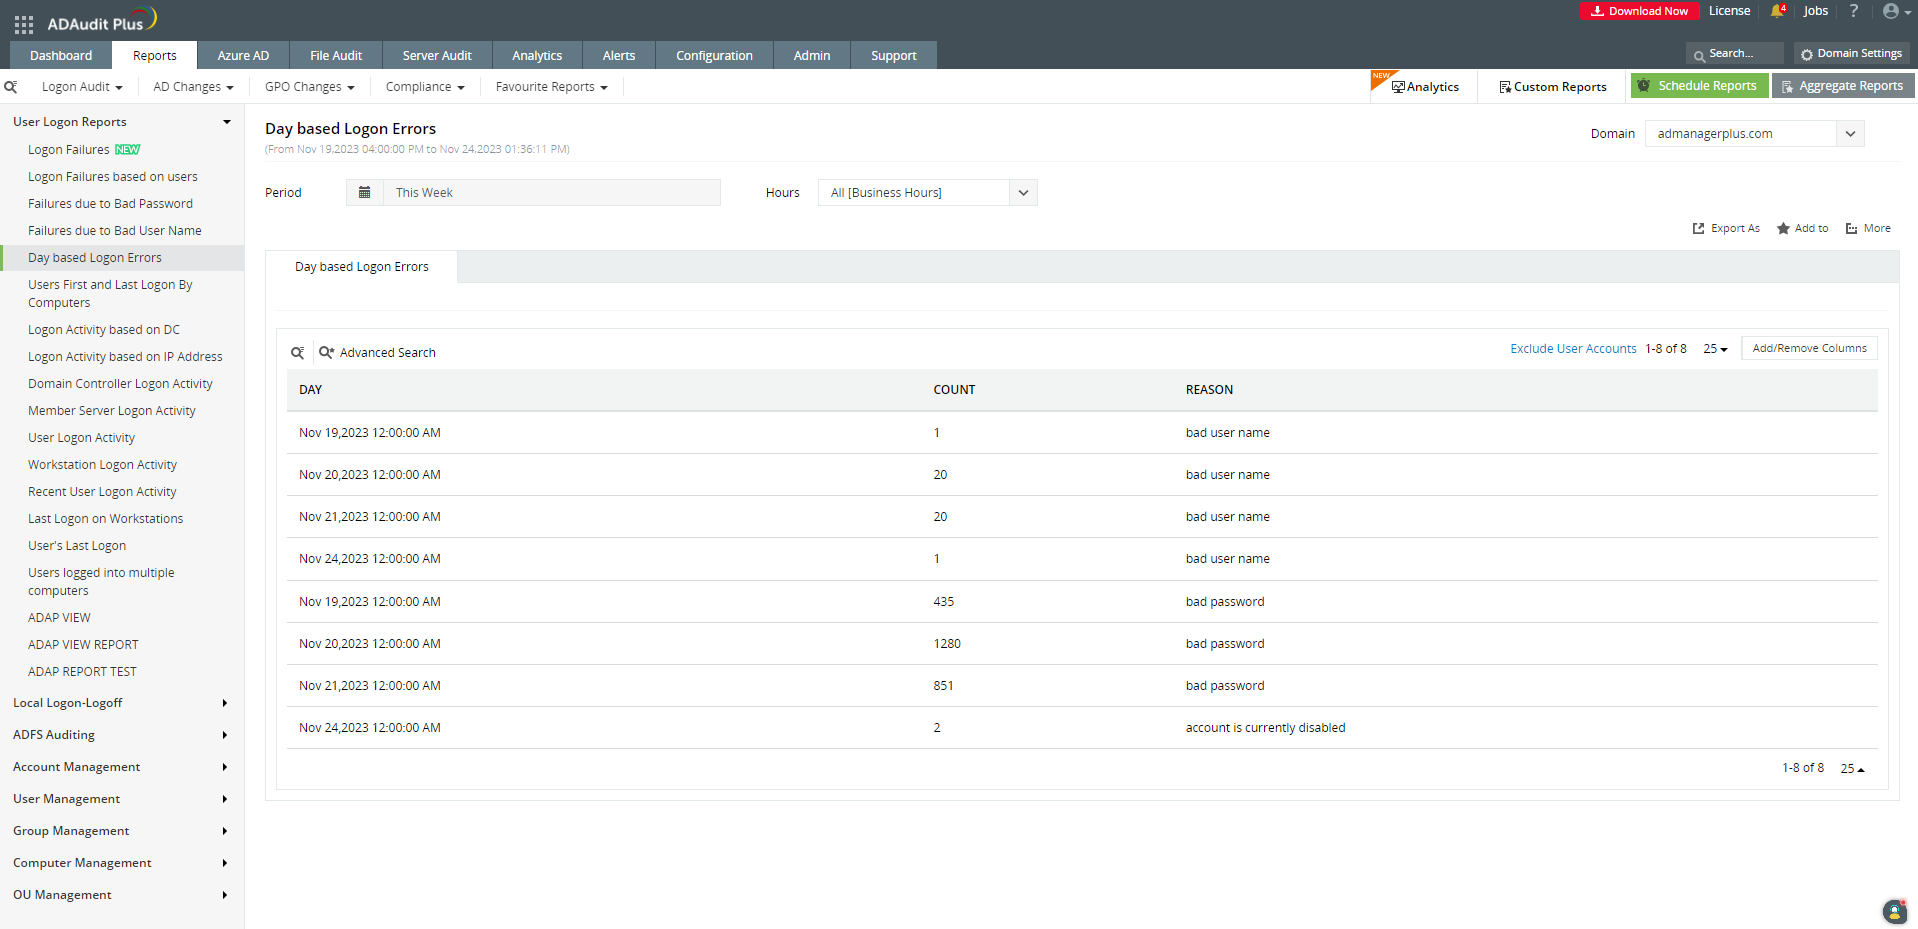Click Exclude User Accounts link
This screenshot has width=1918, height=929.
pyautogui.click(x=1572, y=349)
